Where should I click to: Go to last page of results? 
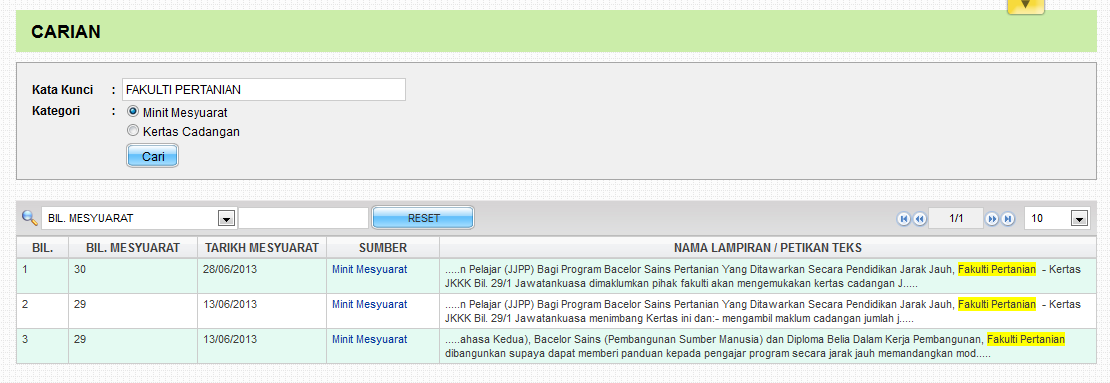pyautogui.click(x=1008, y=219)
